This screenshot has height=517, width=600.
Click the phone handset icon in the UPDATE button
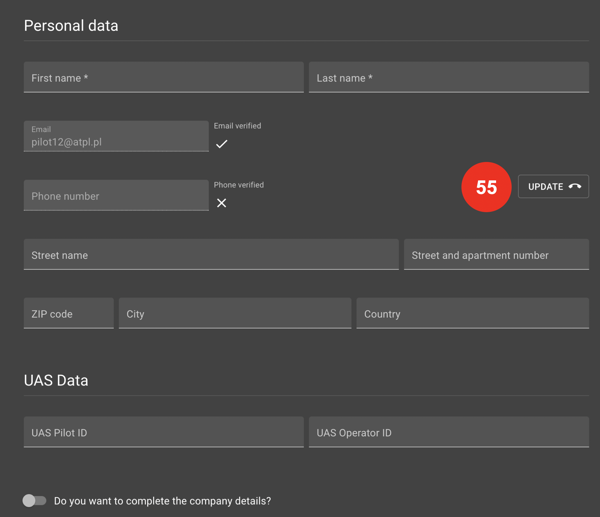pyautogui.click(x=574, y=187)
